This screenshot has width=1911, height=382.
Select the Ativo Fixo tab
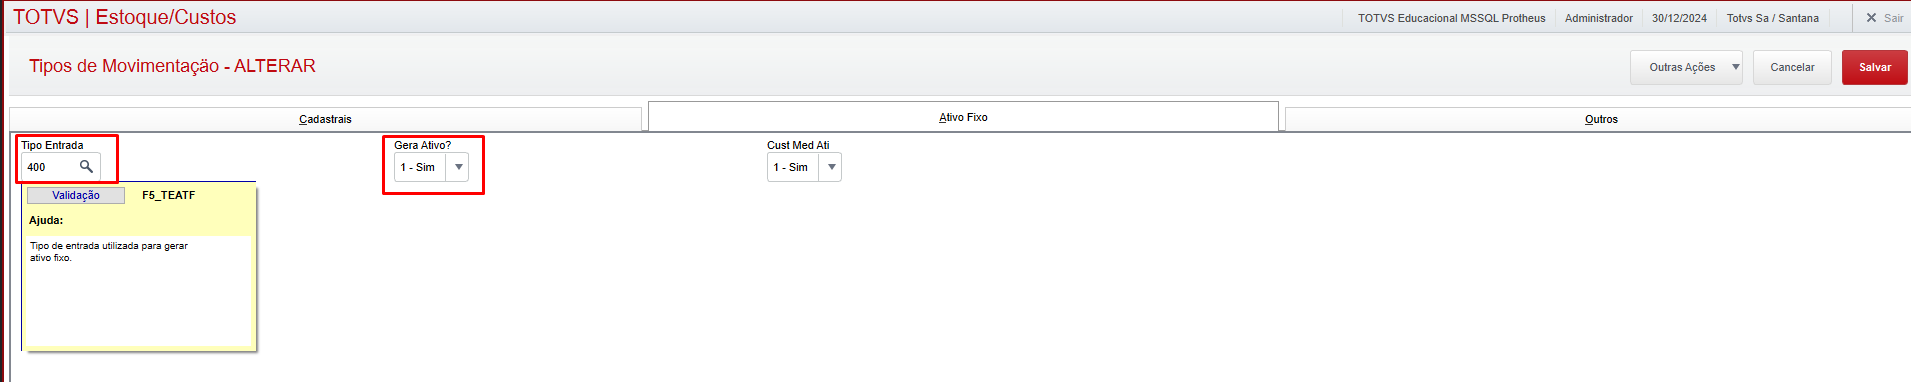(x=963, y=117)
